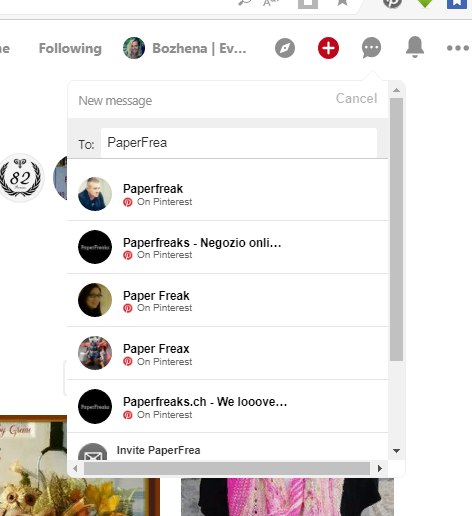
Task: Open the notifications bell icon
Action: (x=415, y=47)
